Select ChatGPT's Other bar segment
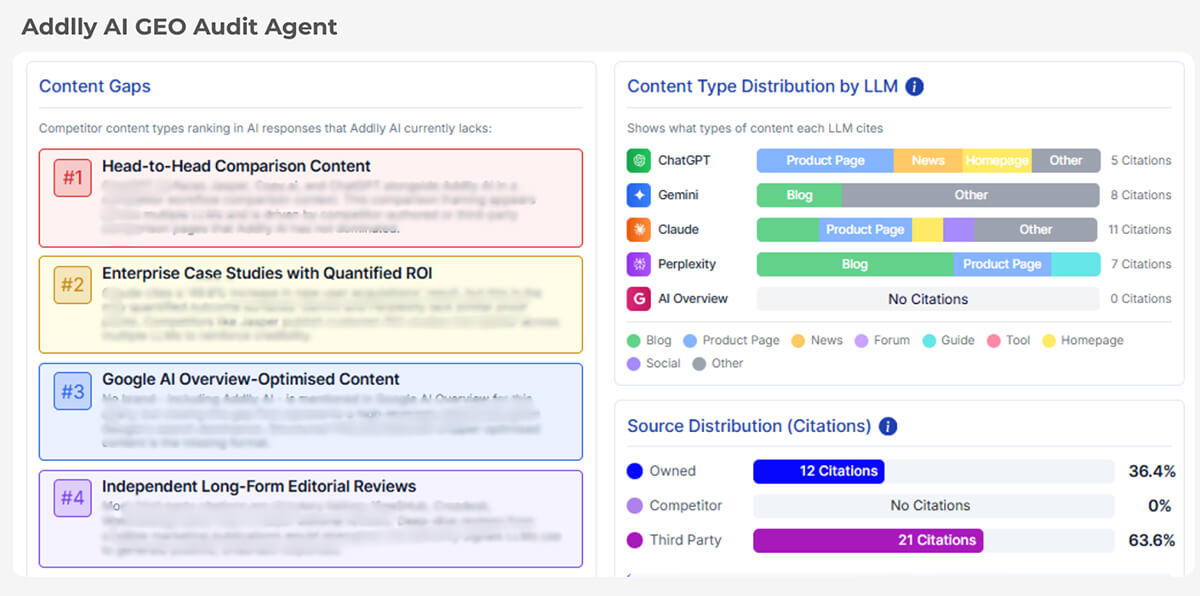This screenshot has width=1200, height=596. 1066,160
